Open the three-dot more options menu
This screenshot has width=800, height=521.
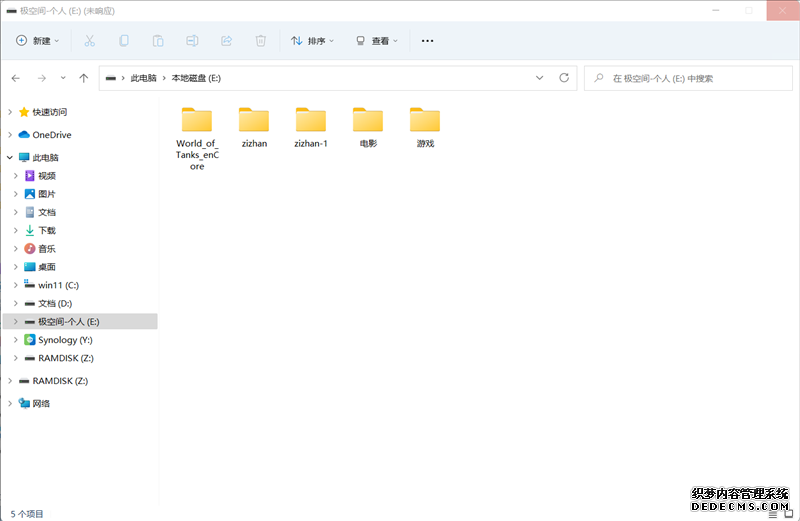pyautogui.click(x=427, y=41)
